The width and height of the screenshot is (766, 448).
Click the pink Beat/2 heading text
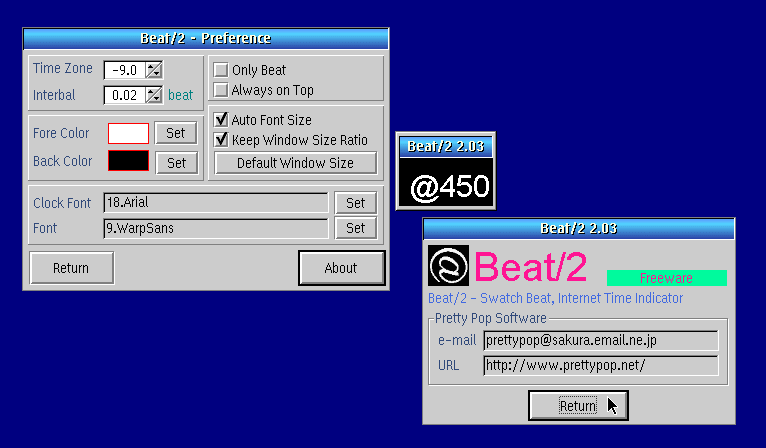pos(530,267)
